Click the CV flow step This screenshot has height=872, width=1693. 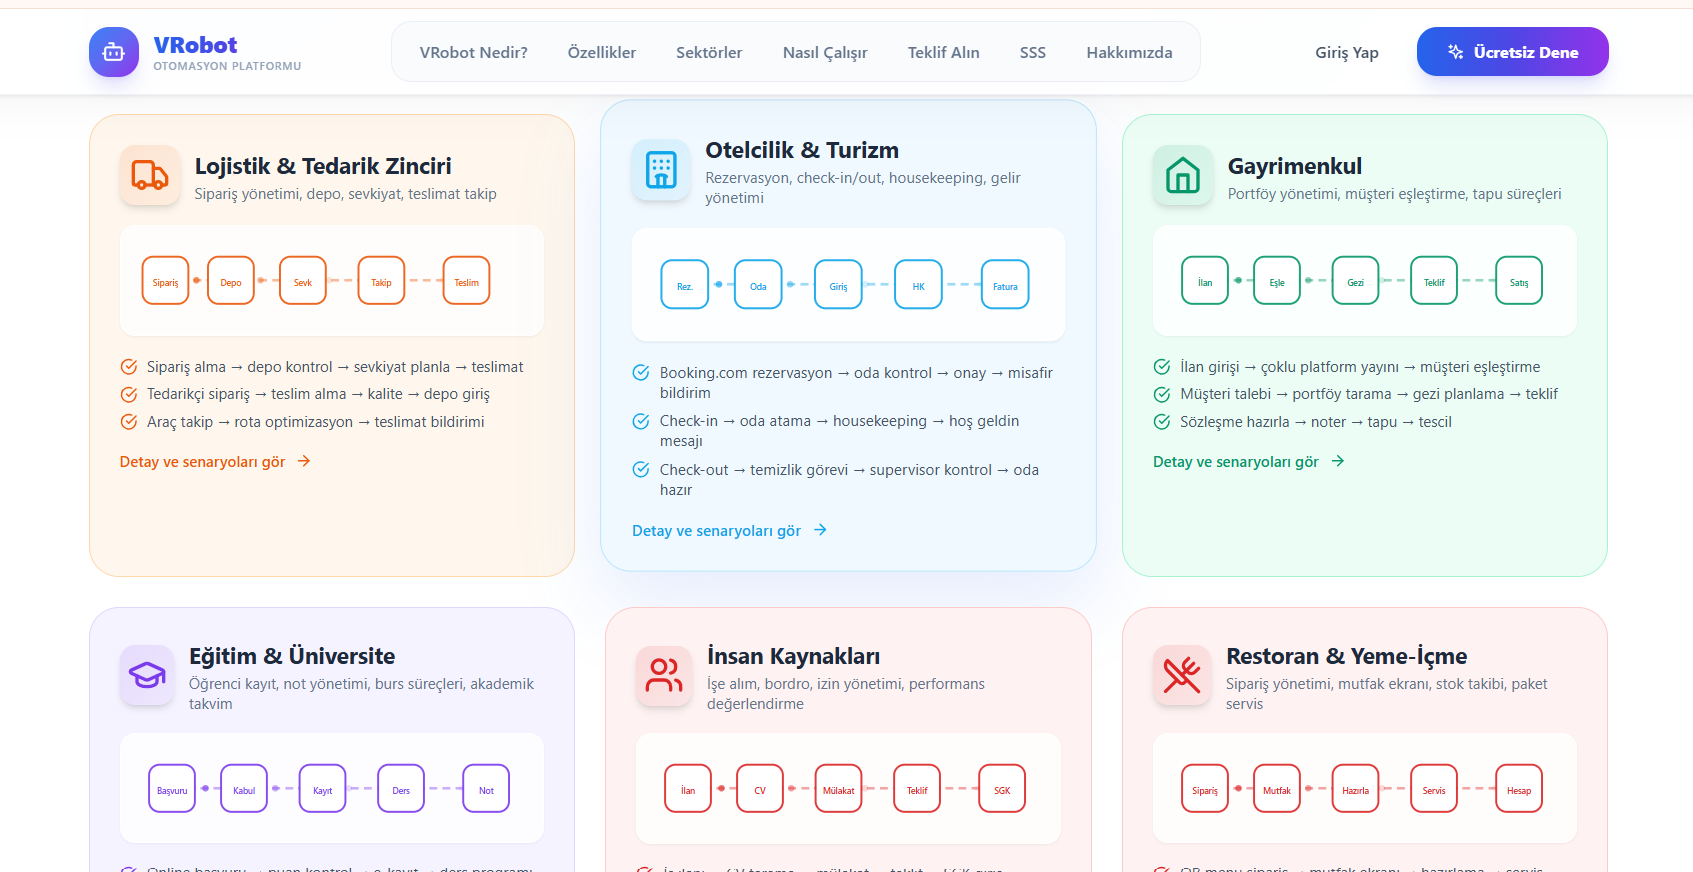coord(760,789)
